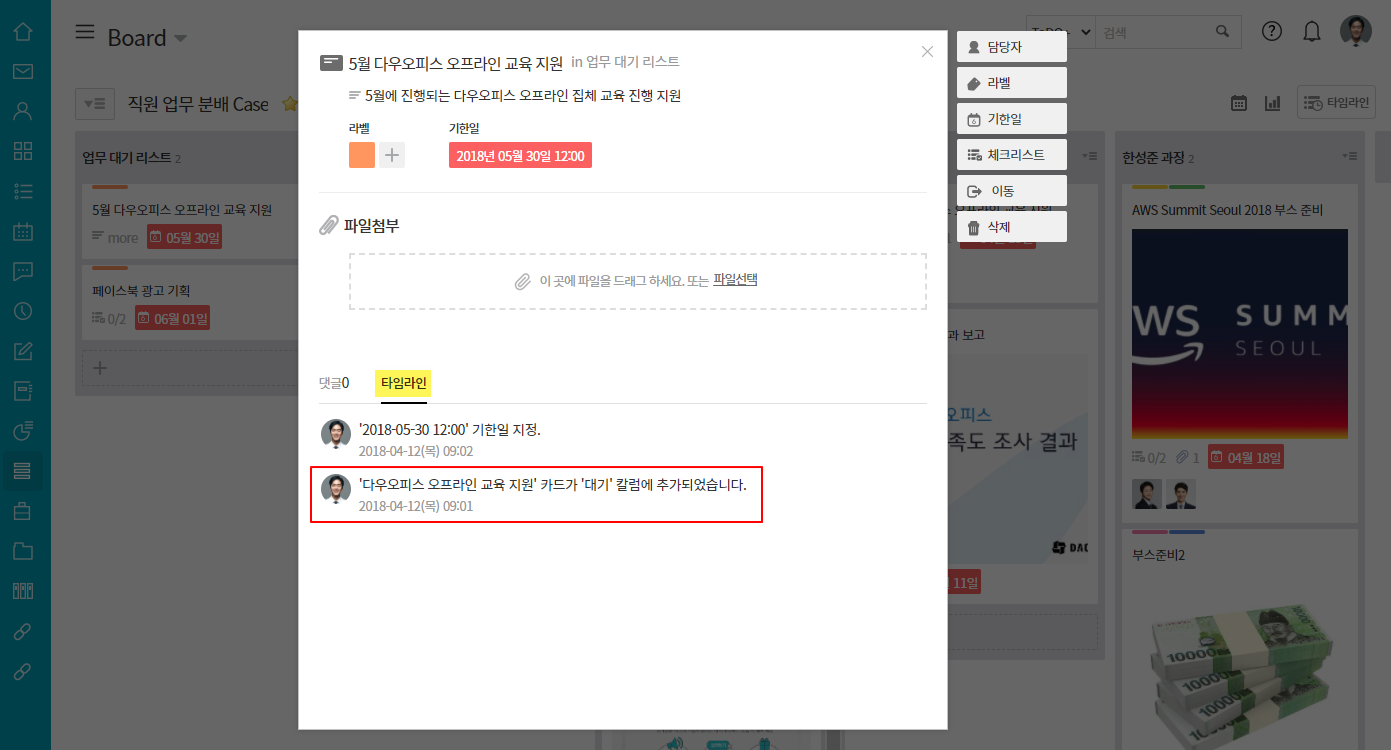Click the 파일선택 link
The width and height of the screenshot is (1391, 750).
click(735, 280)
